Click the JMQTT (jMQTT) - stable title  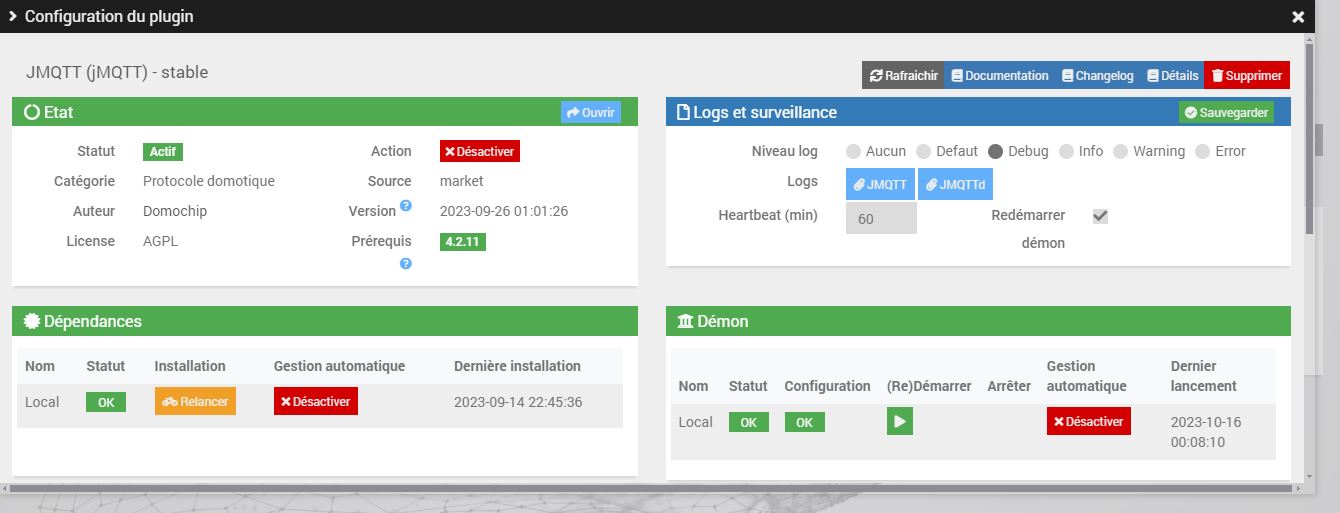coord(117,72)
